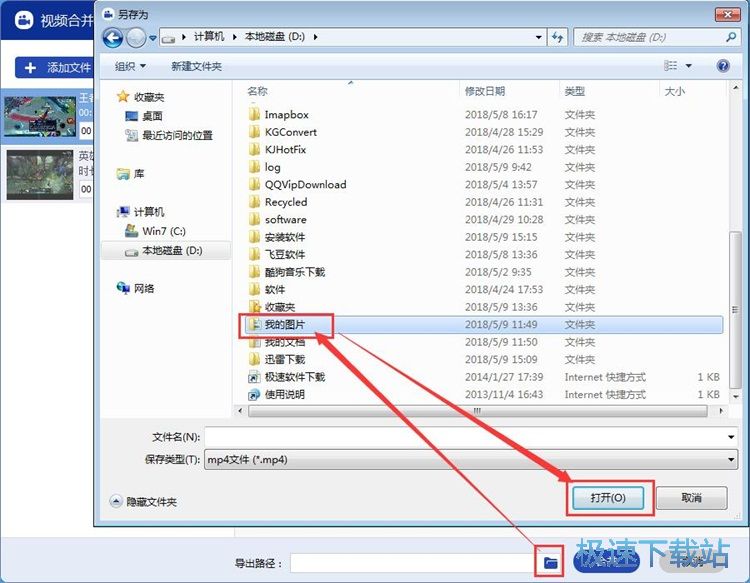The height and width of the screenshot is (583, 750).
Task: Click the Back navigation arrow
Action: (113, 38)
